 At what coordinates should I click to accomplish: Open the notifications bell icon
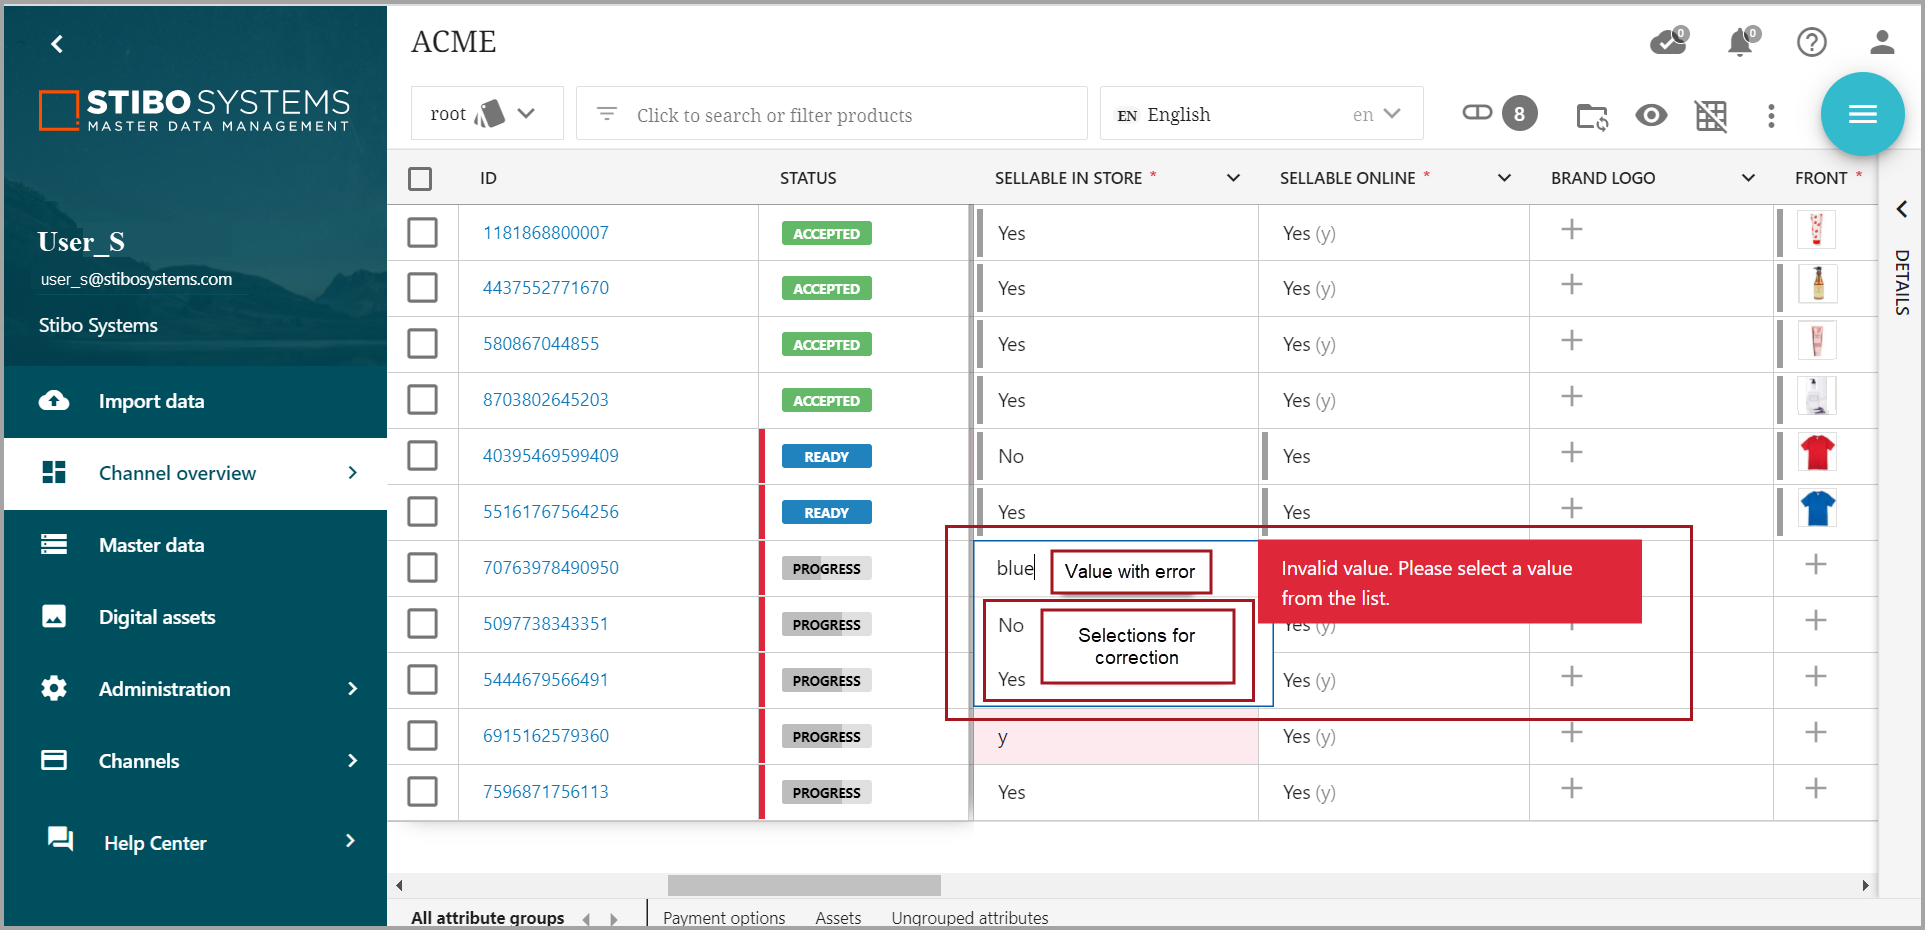tap(1740, 42)
